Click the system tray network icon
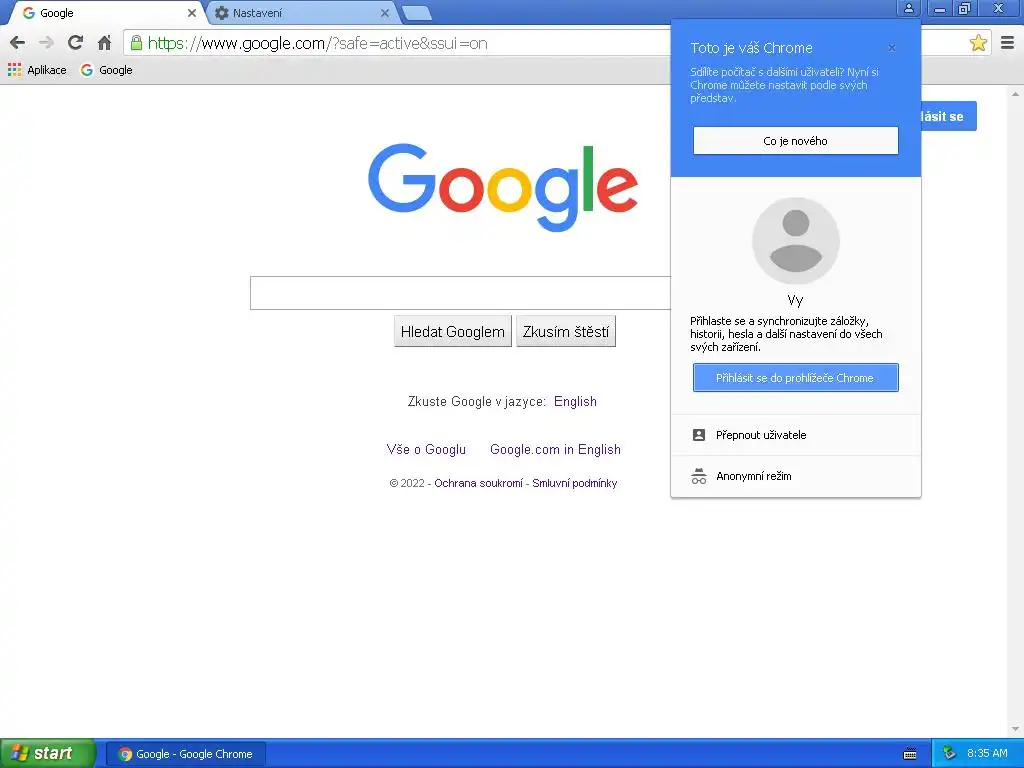The width and height of the screenshot is (1024, 768). (x=950, y=754)
